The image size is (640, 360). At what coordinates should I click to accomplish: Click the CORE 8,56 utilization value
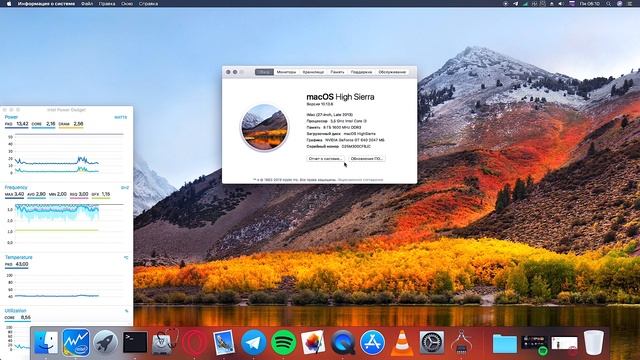pyautogui.click(x=18, y=317)
